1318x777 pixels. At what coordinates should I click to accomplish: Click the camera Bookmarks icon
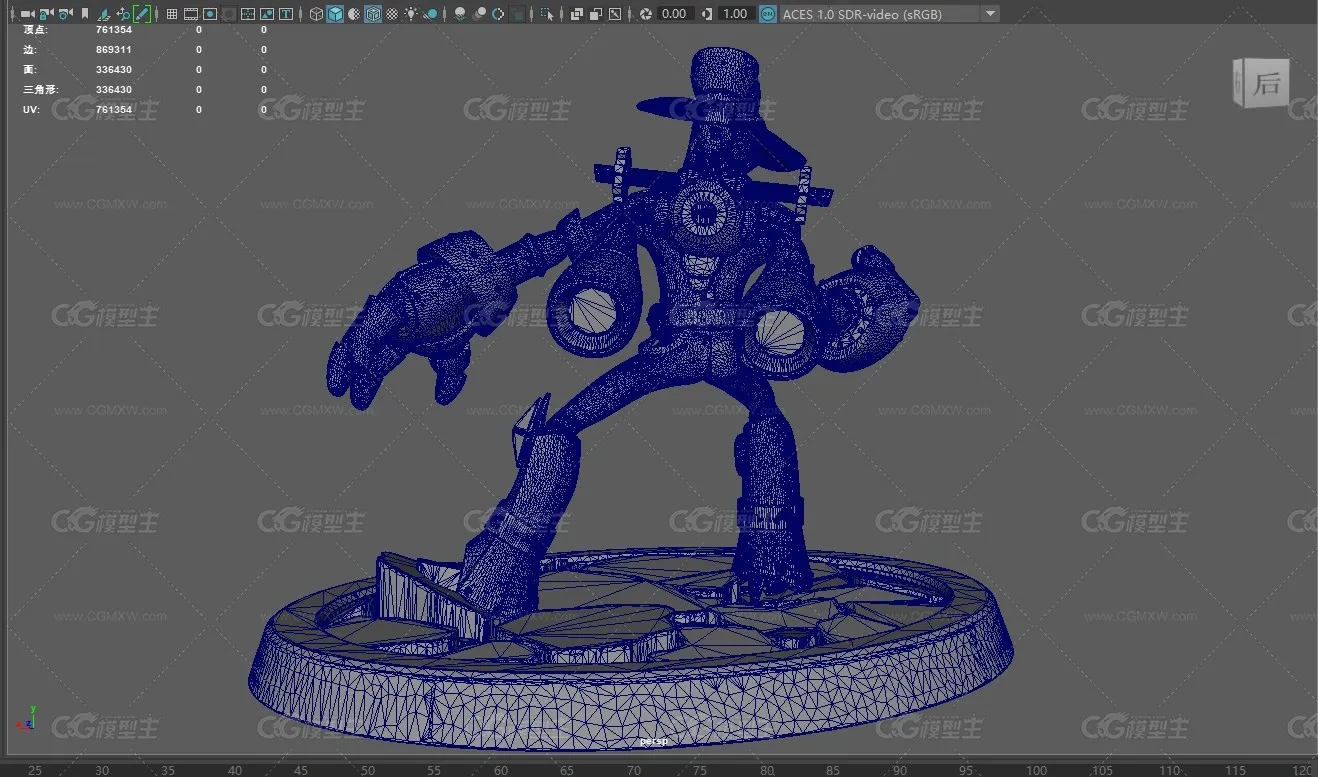[85, 14]
